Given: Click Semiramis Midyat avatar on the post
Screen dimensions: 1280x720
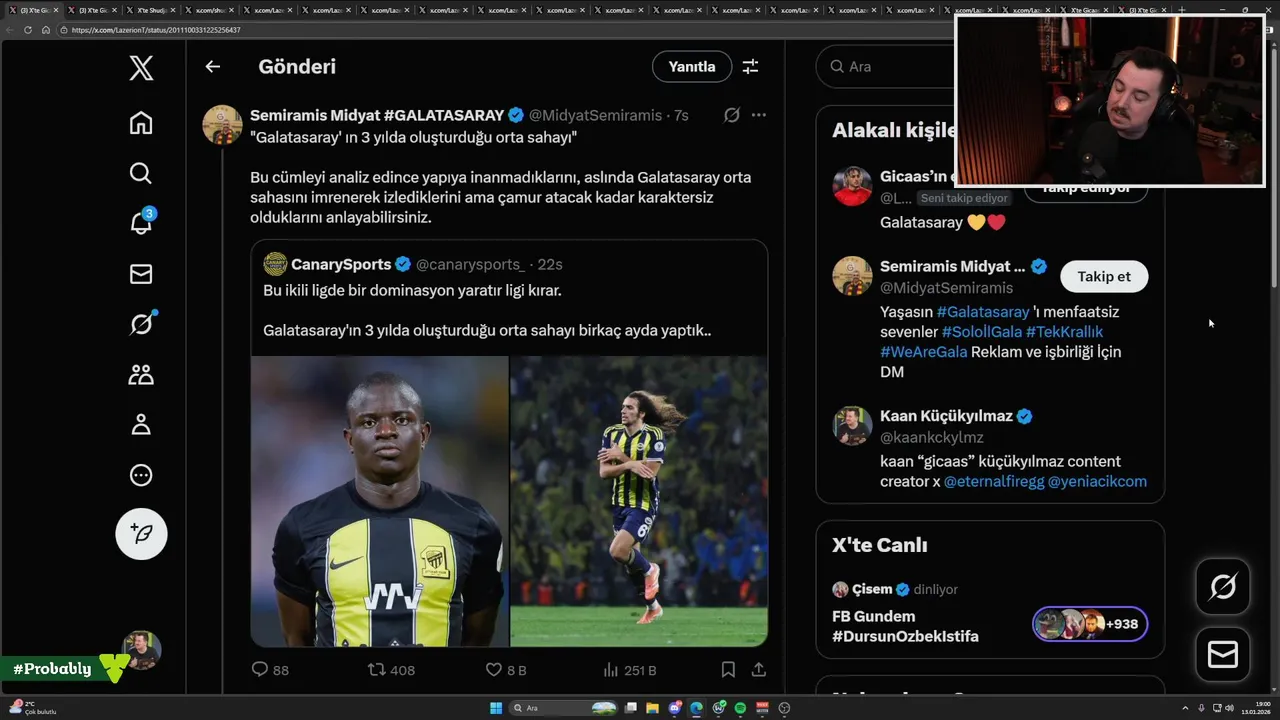Looking at the screenshot, I should [222, 125].
